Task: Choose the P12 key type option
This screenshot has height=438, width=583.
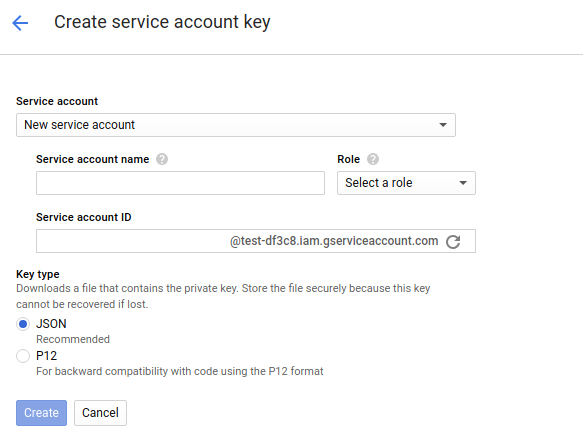Action: tap(23, 356)
